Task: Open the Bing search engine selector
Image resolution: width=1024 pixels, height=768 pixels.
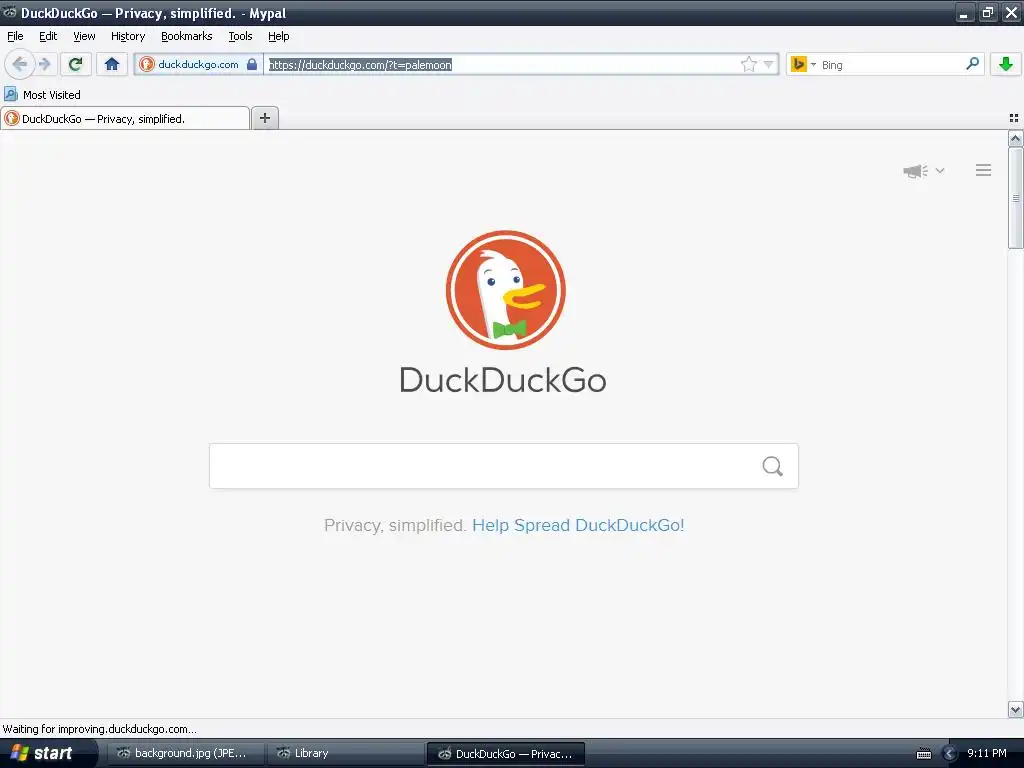Action: coord(803,64)
